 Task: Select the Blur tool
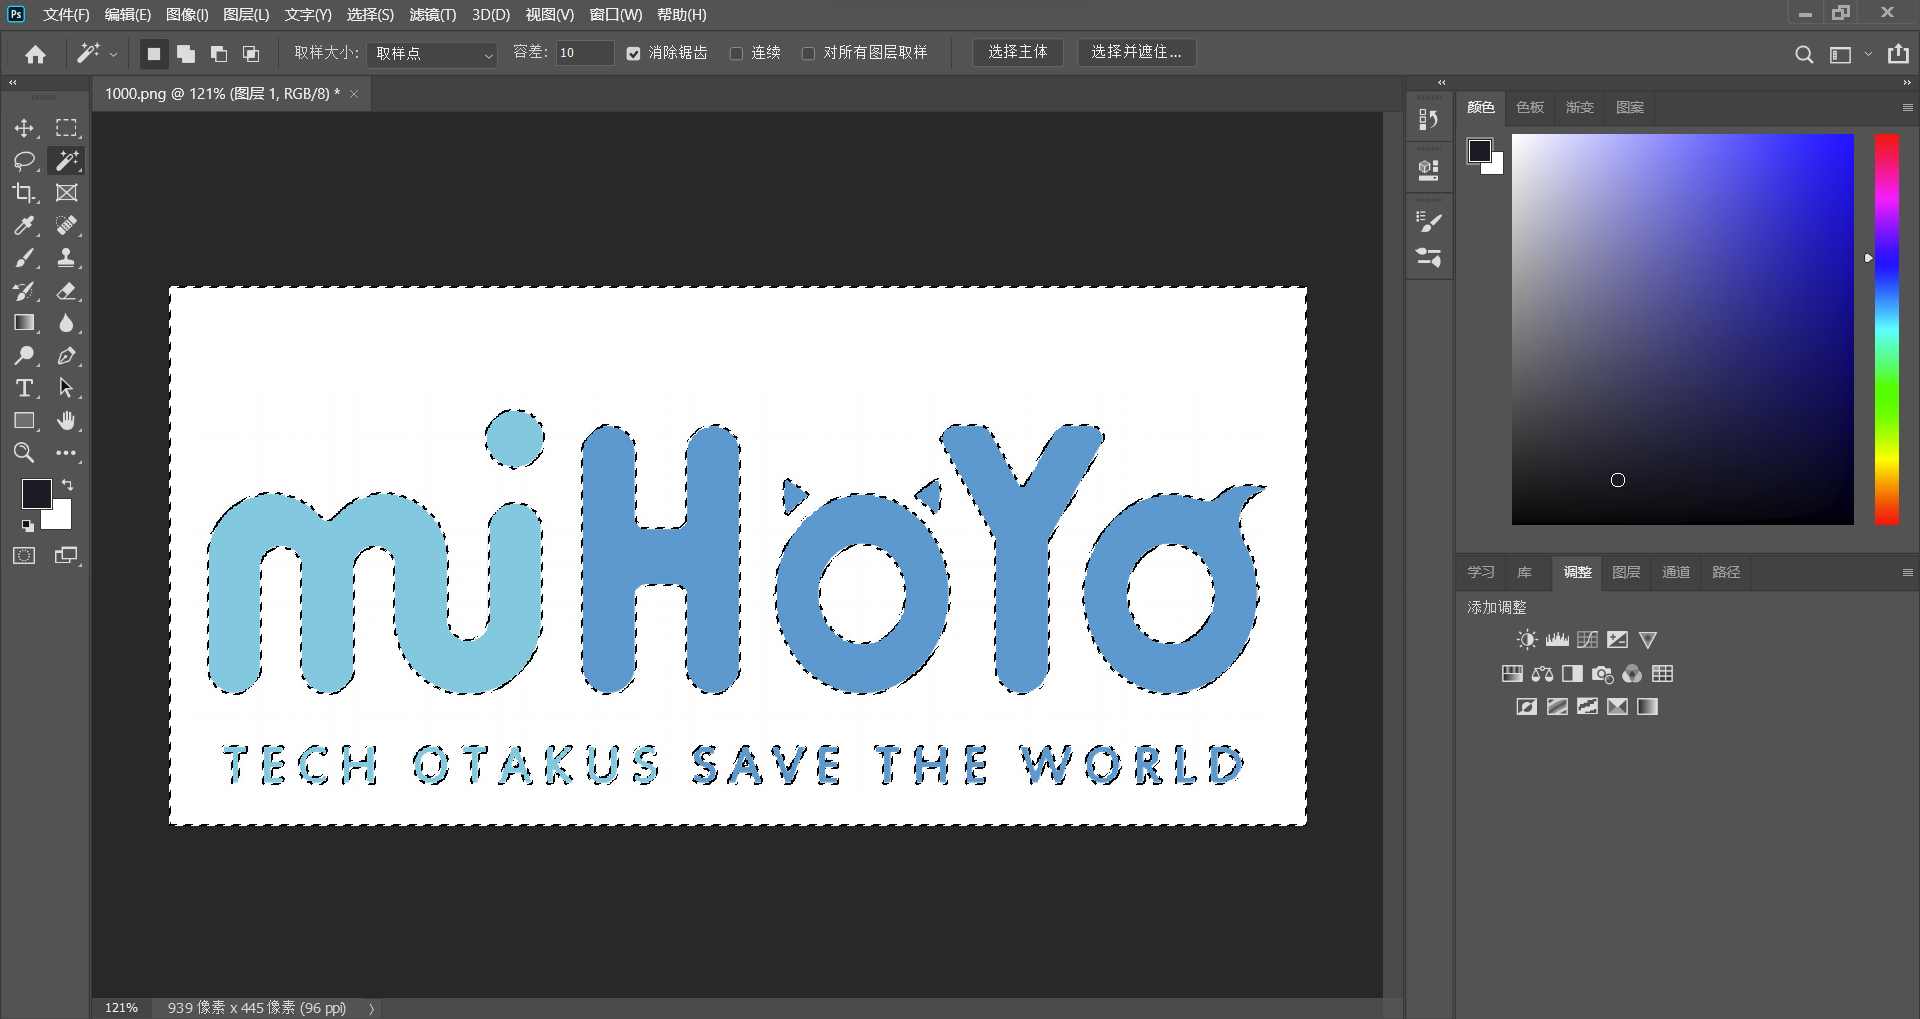pos(66,323)
